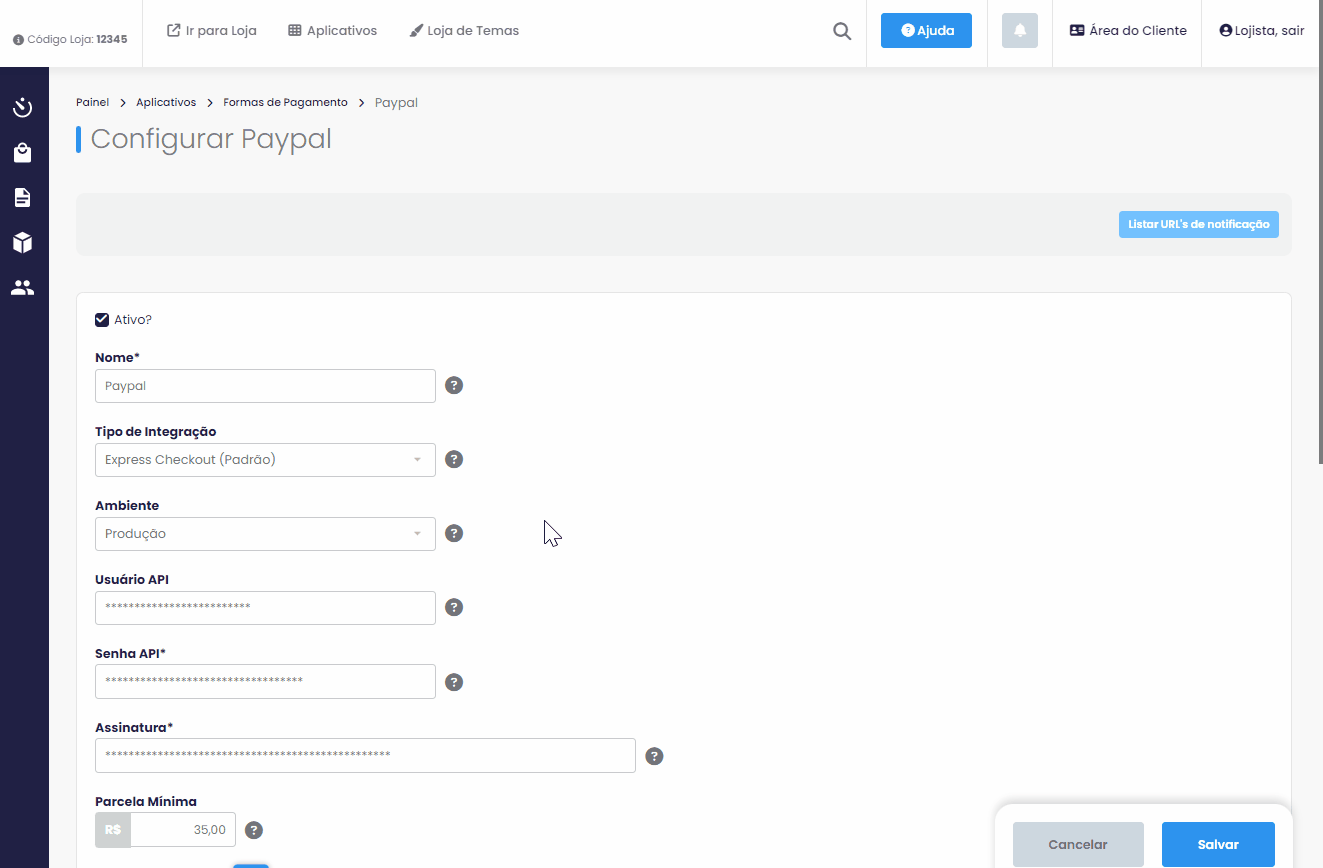Open the customers people icon in sidebar
This screenshot has width=1323, height=868.
(x=23, y=287)
